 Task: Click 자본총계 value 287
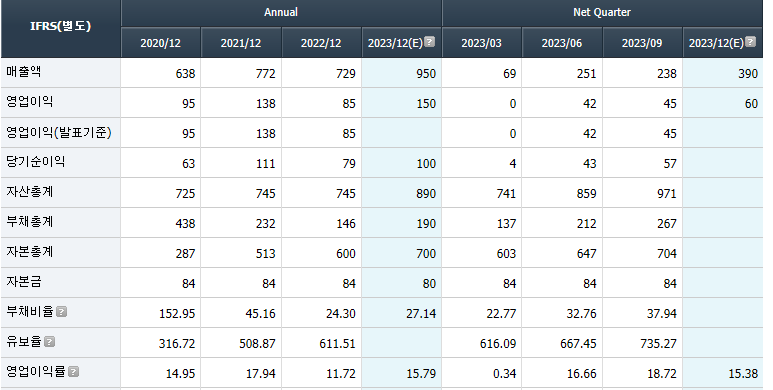click(185, 254)
